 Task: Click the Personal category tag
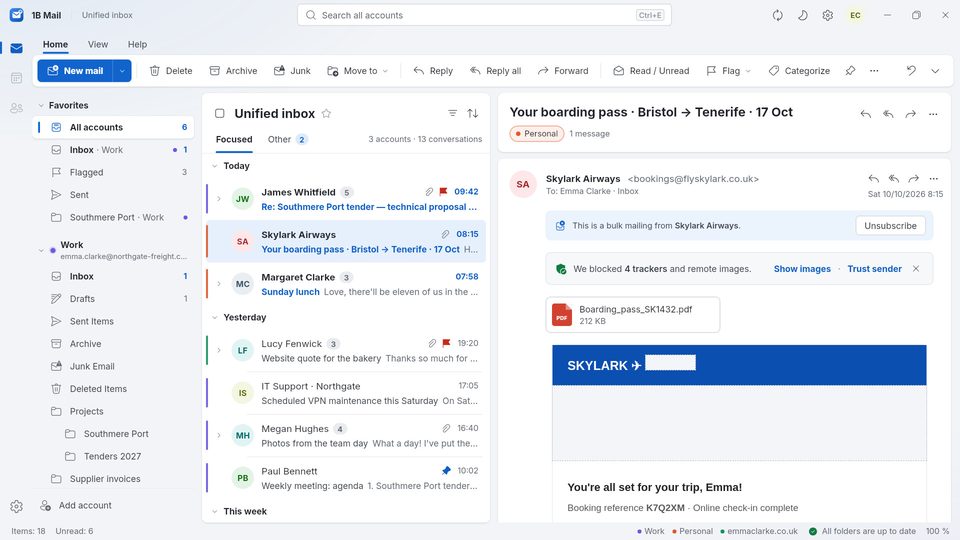pyautogui.click(x=537, y=133)
